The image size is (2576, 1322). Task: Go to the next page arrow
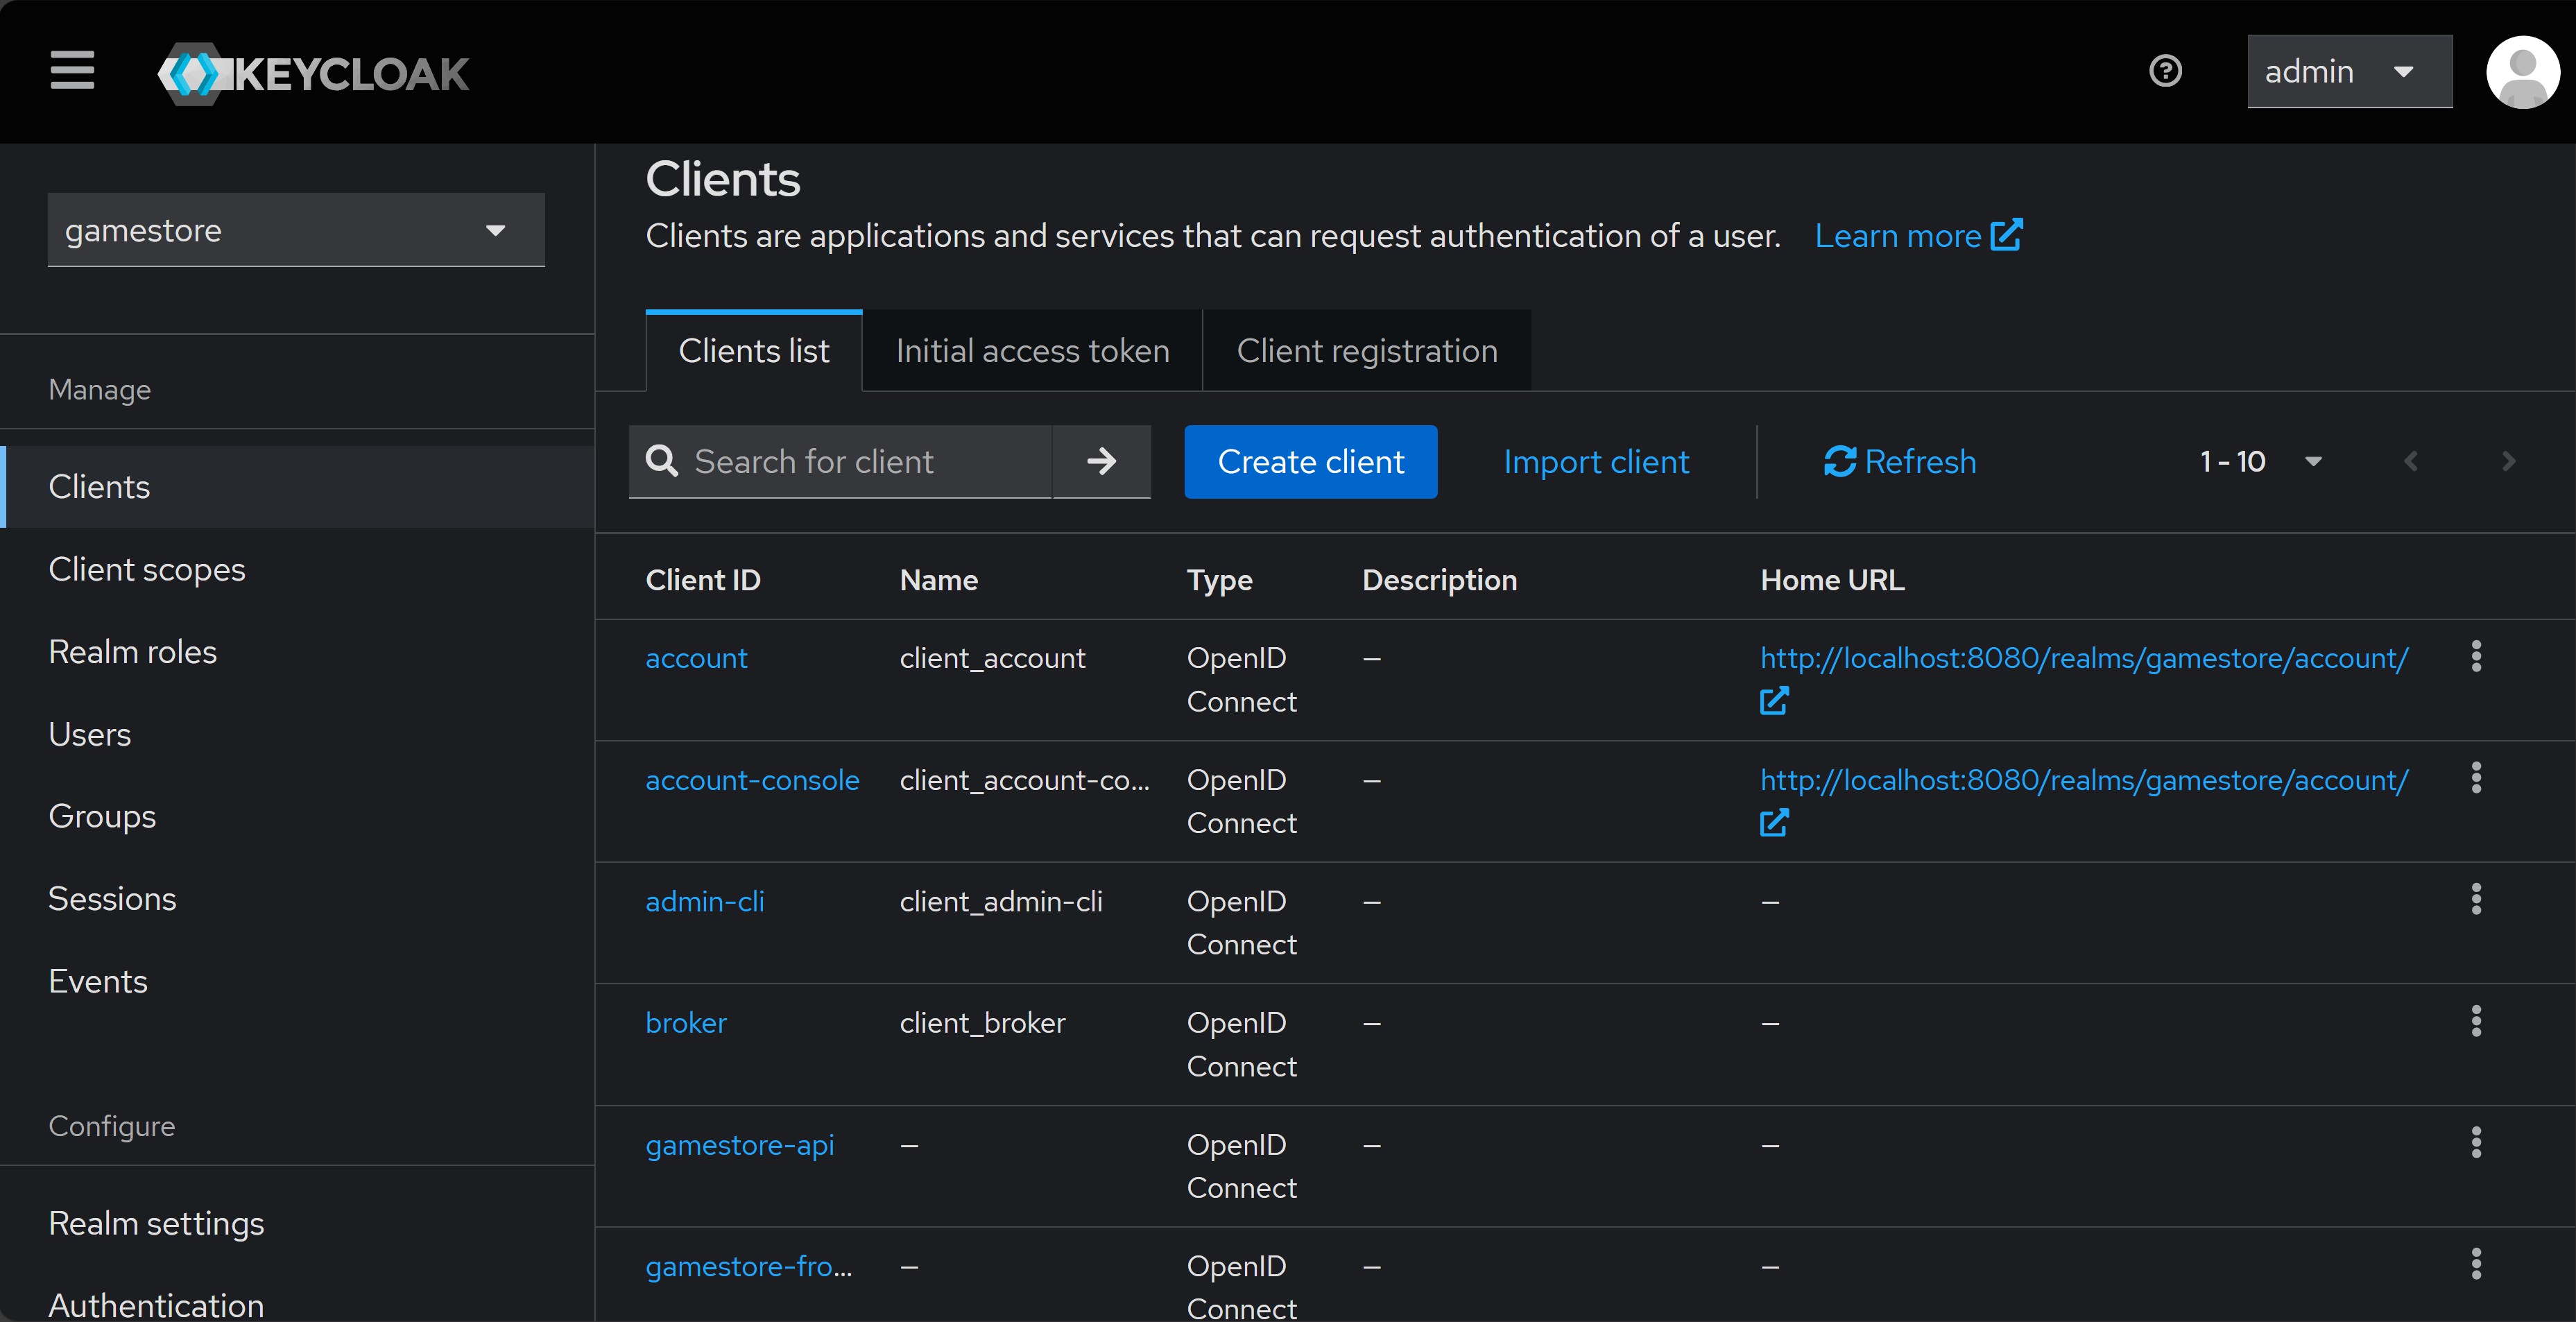click(2507, 461)
